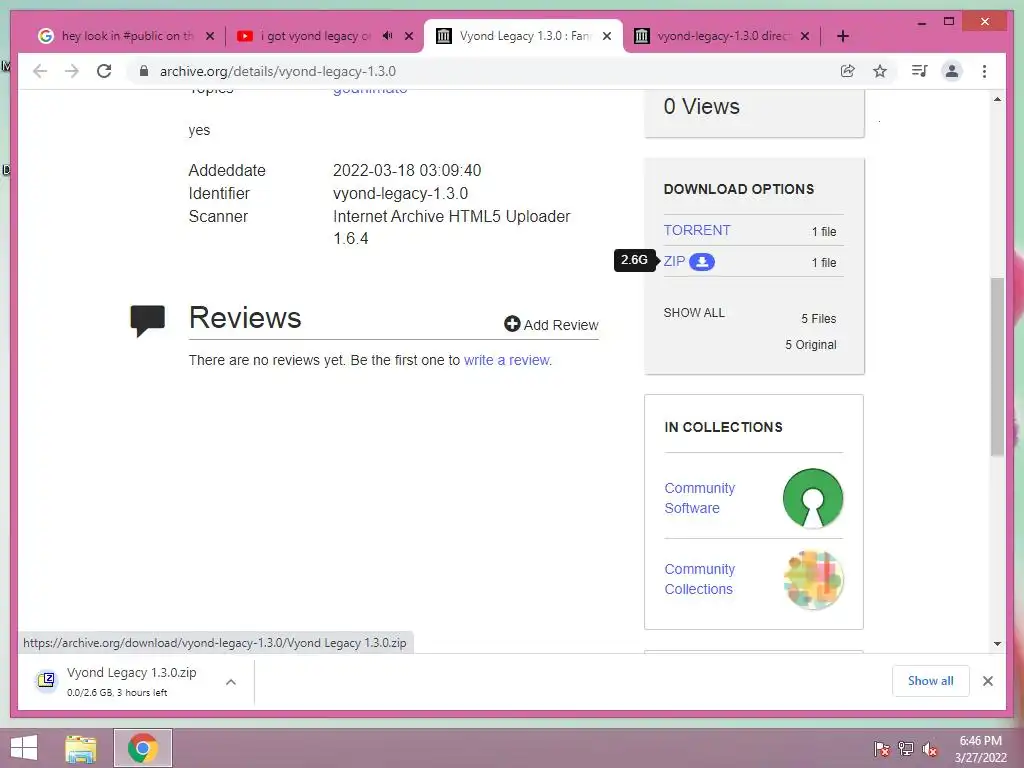
Task: Click the Vyond Legacy 1.3.0.zip download item
Action: (136, 681)
